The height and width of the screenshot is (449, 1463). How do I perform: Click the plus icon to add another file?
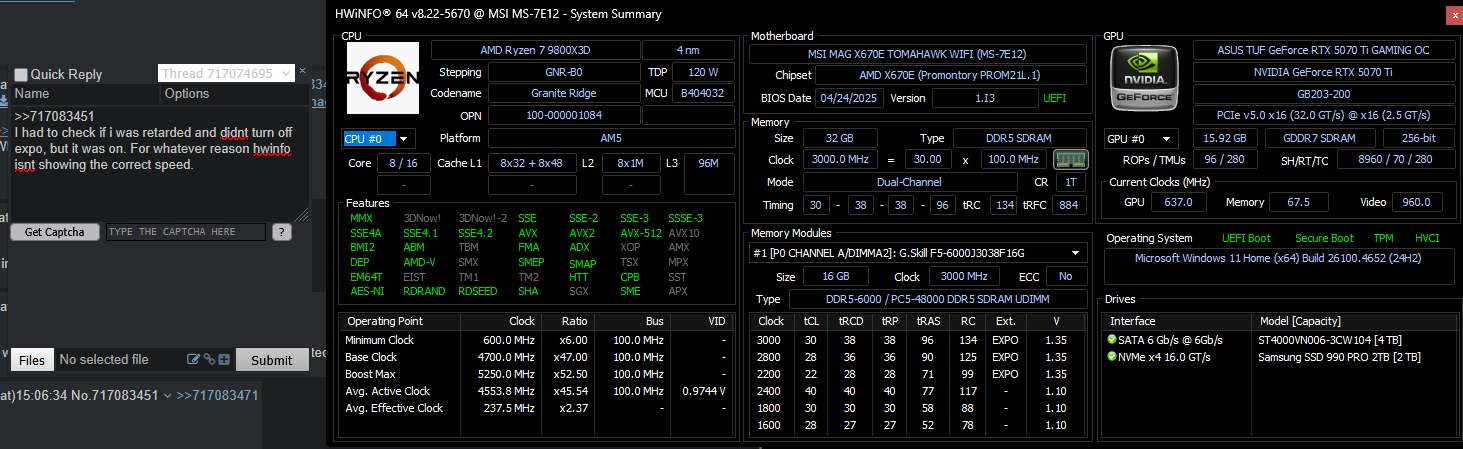coord(224,359)
